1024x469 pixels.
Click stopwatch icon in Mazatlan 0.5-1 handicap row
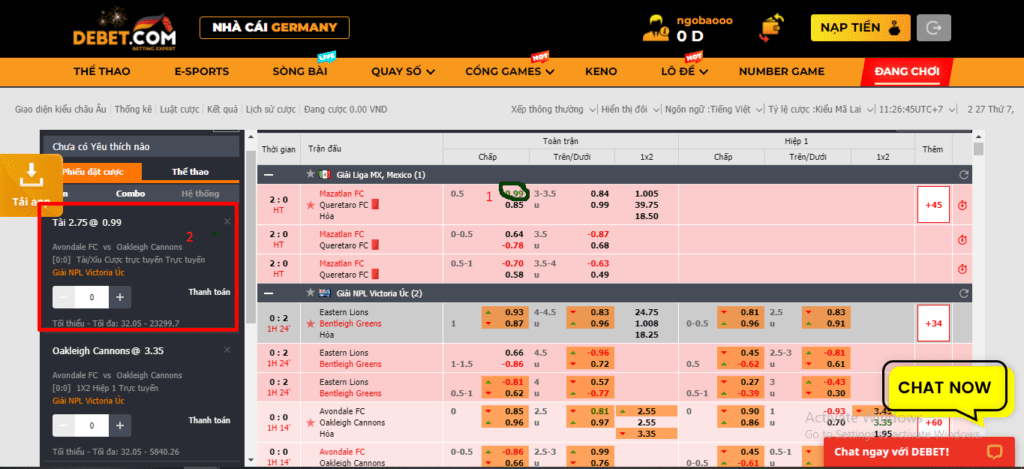pos(962,269)
